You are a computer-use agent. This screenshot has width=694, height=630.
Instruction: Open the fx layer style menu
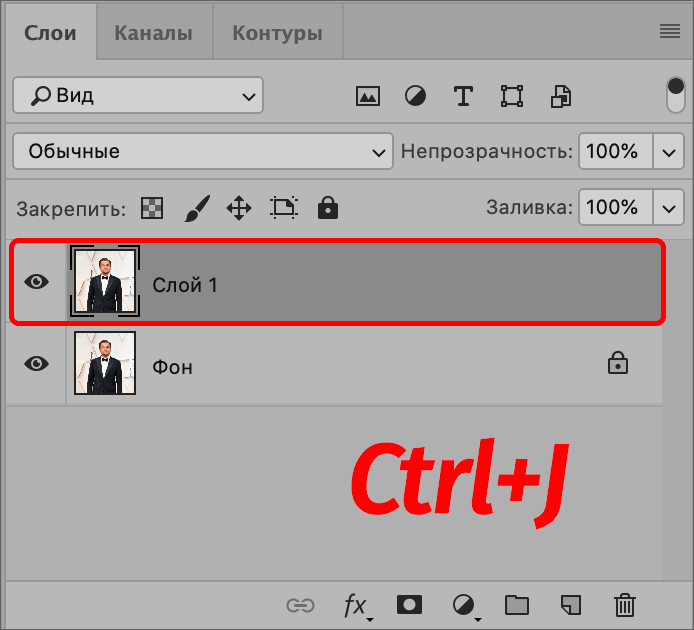tap(357, 606)
